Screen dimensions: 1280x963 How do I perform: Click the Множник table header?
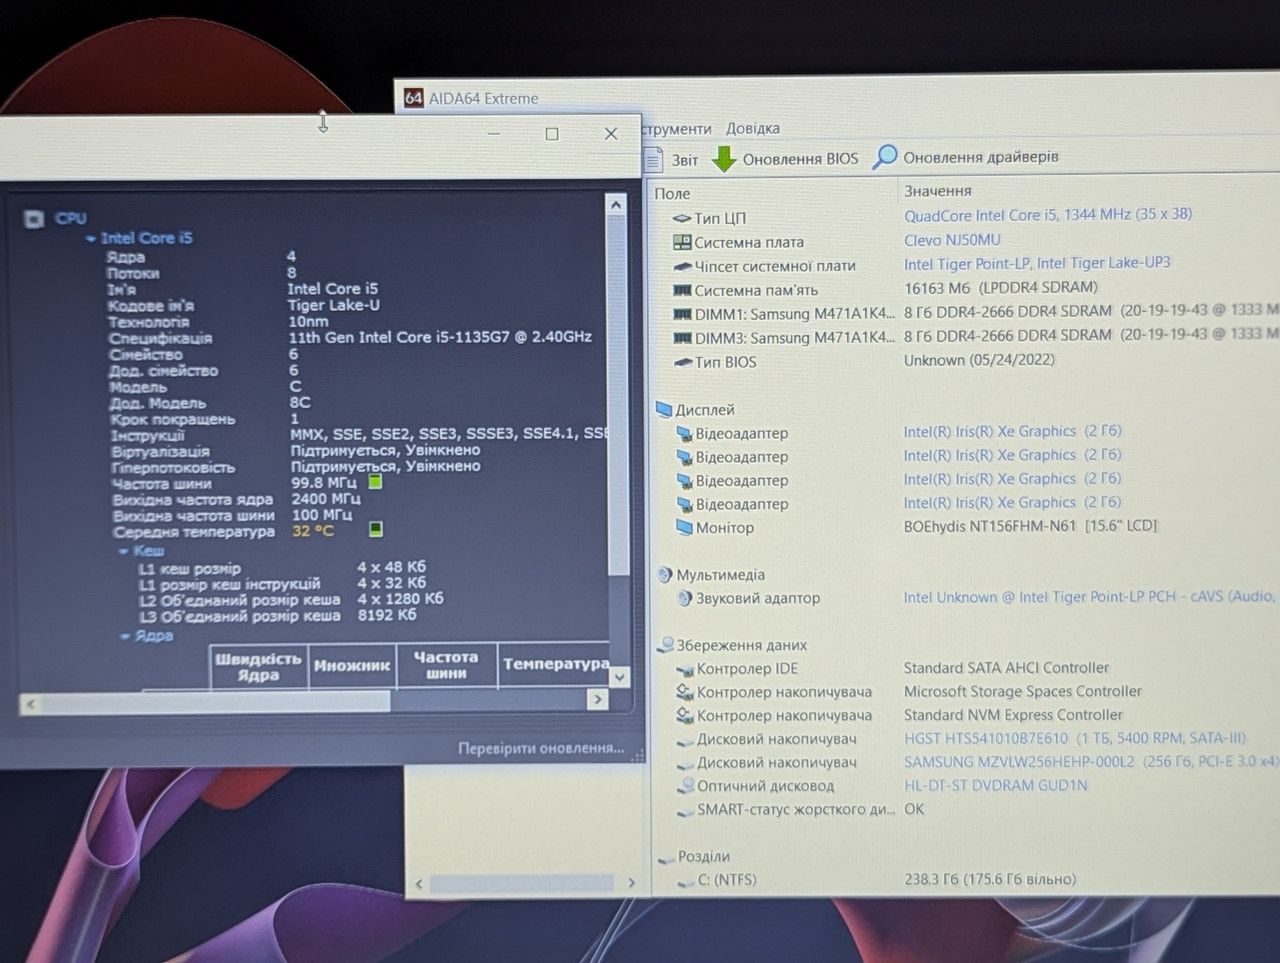pos(352,665)
